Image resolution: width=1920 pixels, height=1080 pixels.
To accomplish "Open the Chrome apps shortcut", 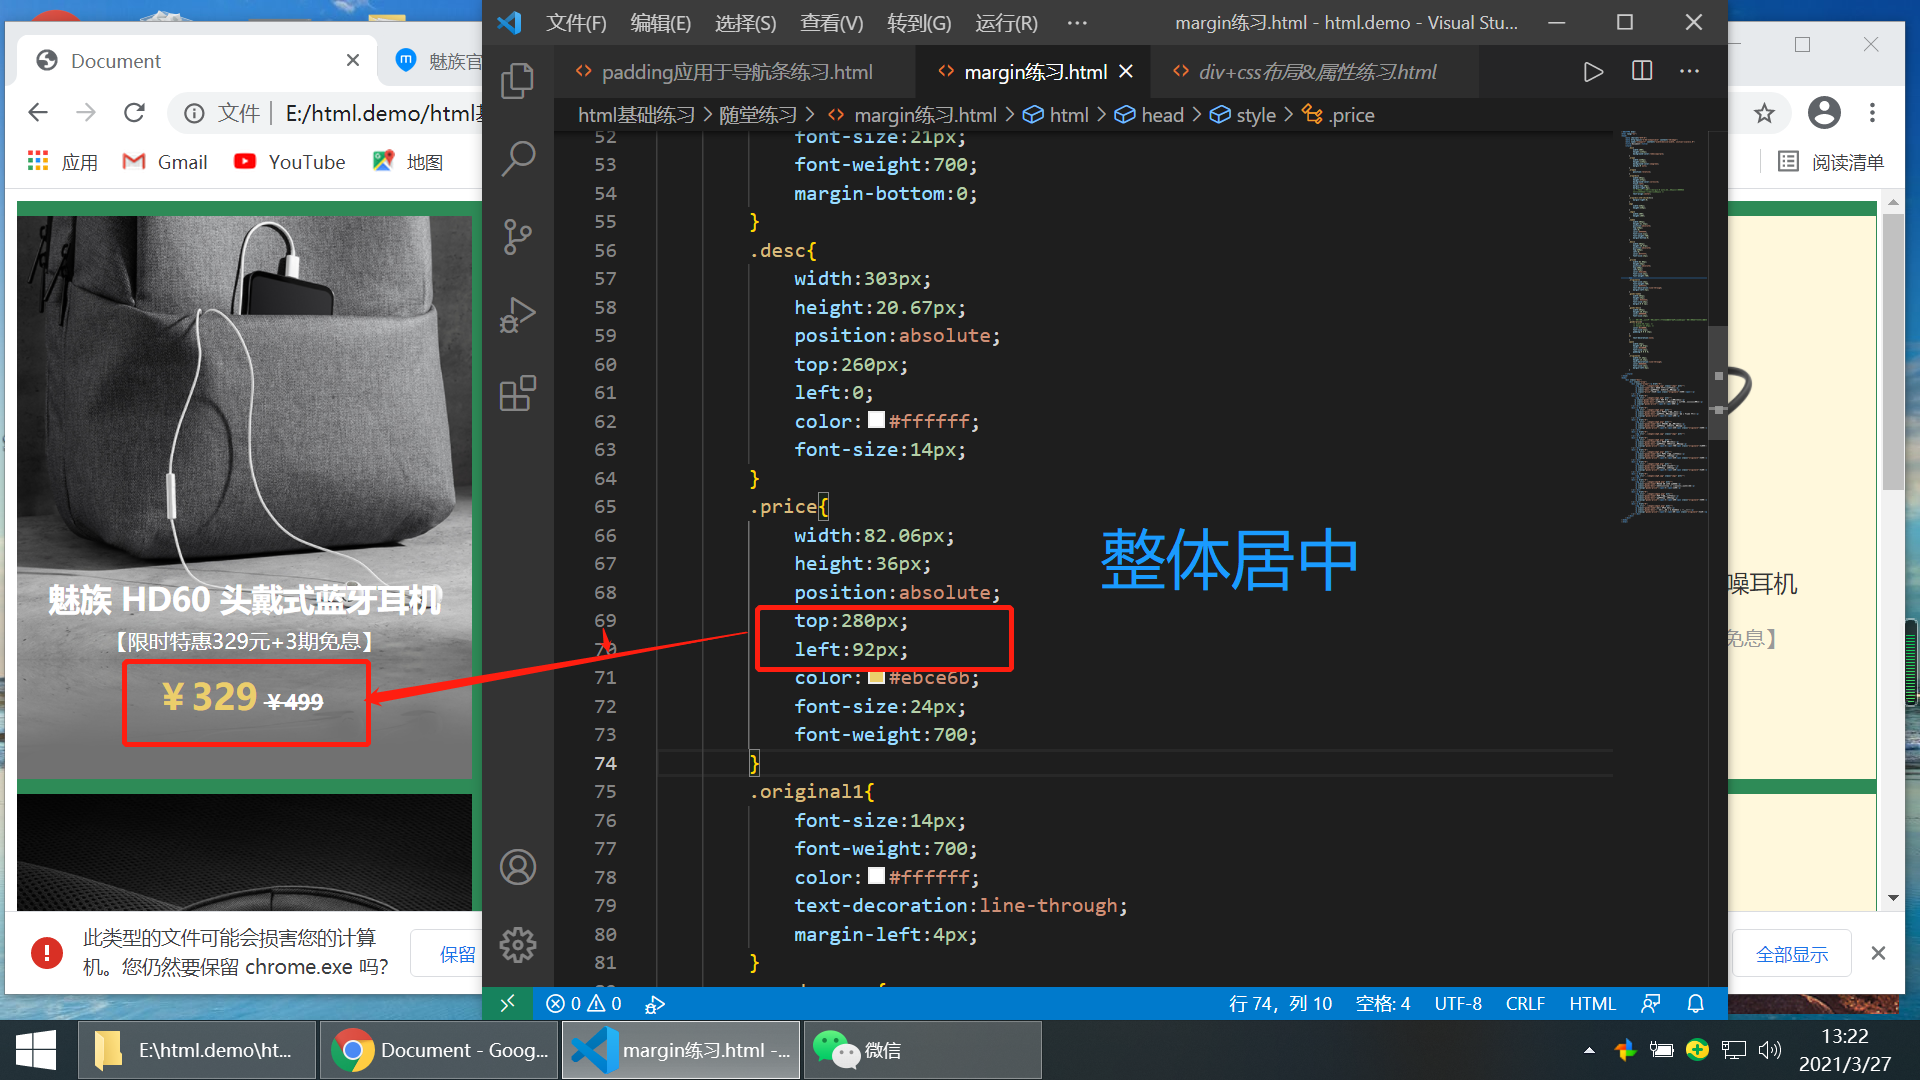I will [x=62, y=162].
